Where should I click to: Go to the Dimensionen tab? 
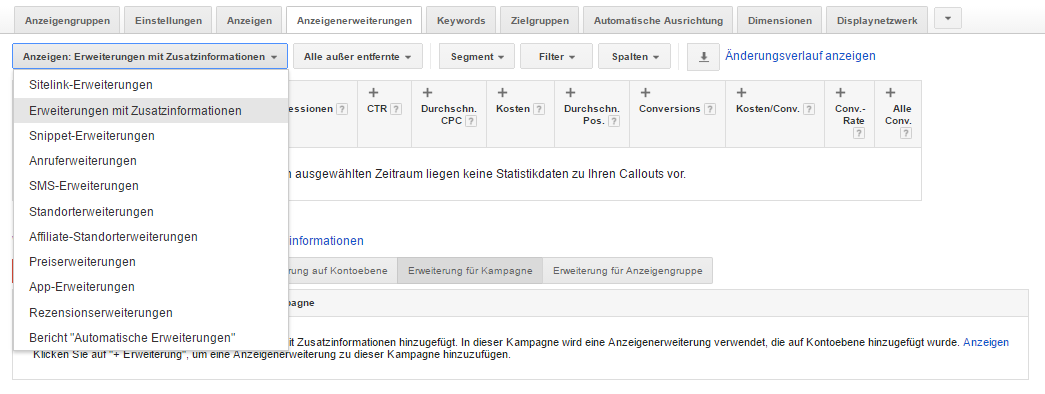pyautogui.click(x=780, y=20)
